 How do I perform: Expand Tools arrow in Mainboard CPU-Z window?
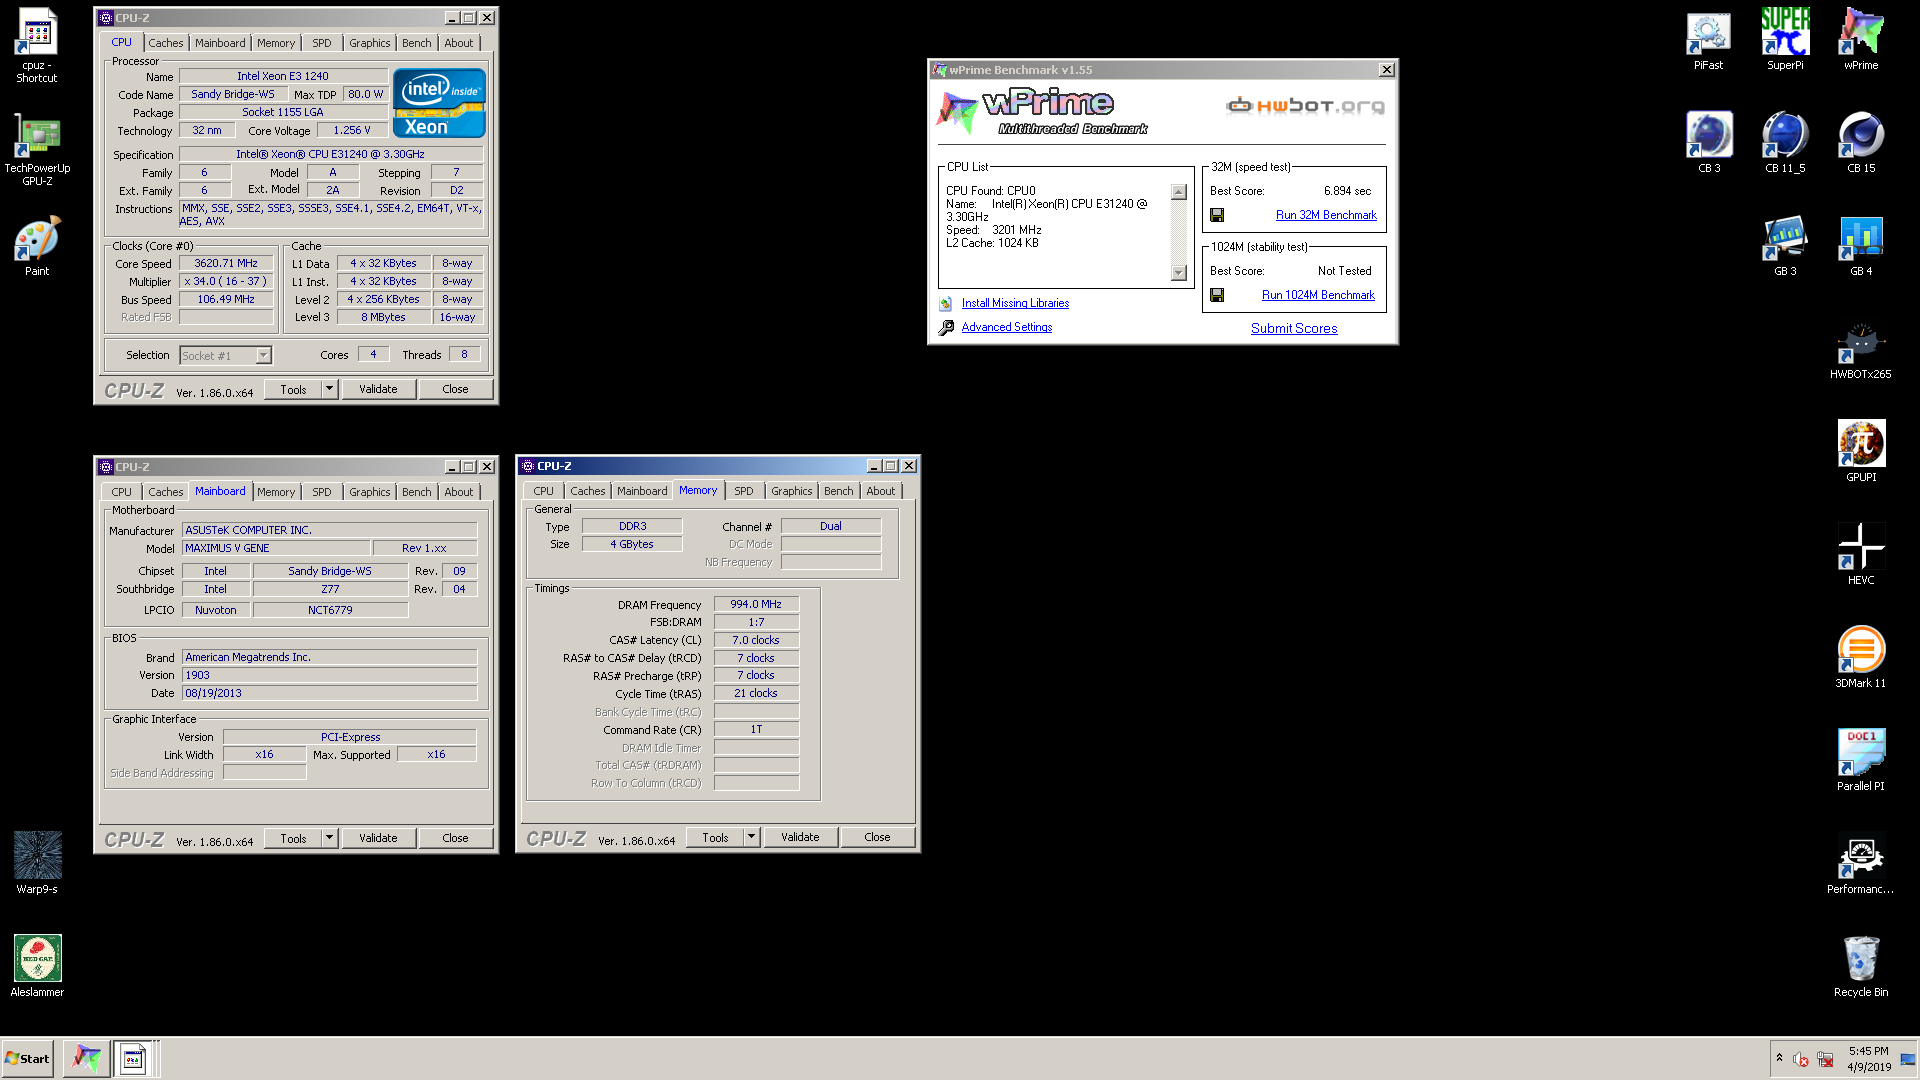[x=329, y=838]
